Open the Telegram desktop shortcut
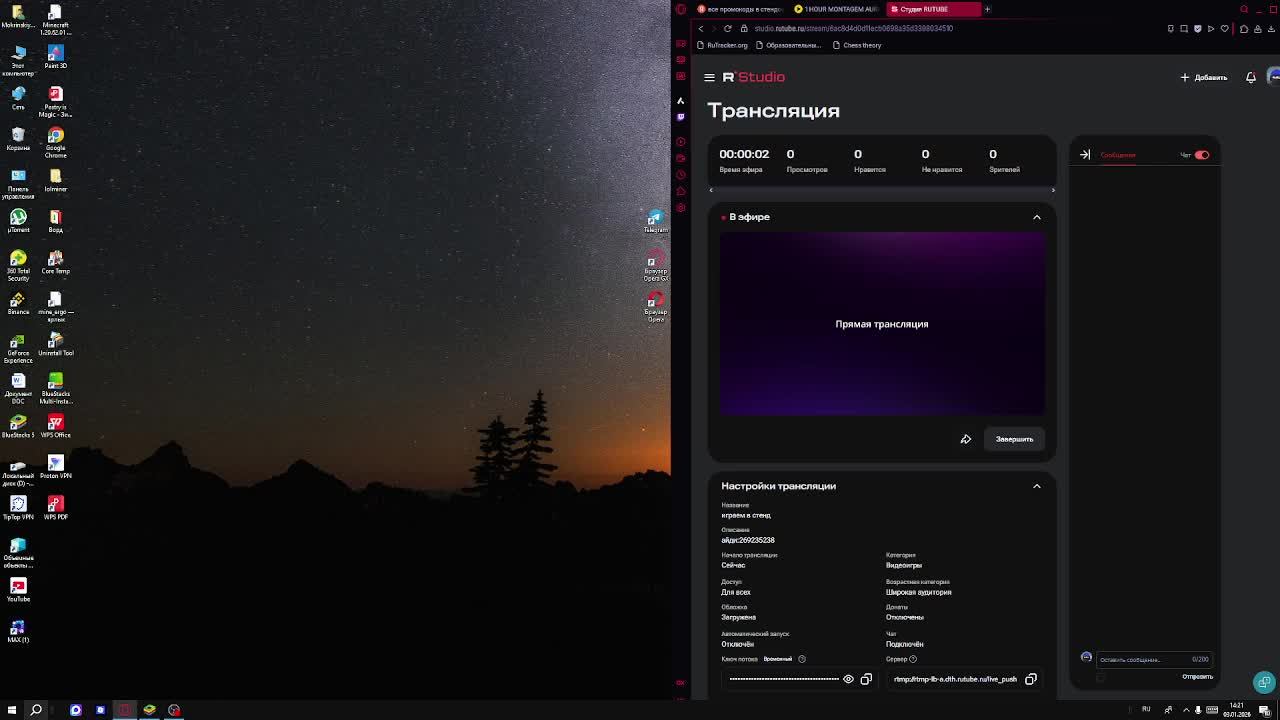 [655, 221]
